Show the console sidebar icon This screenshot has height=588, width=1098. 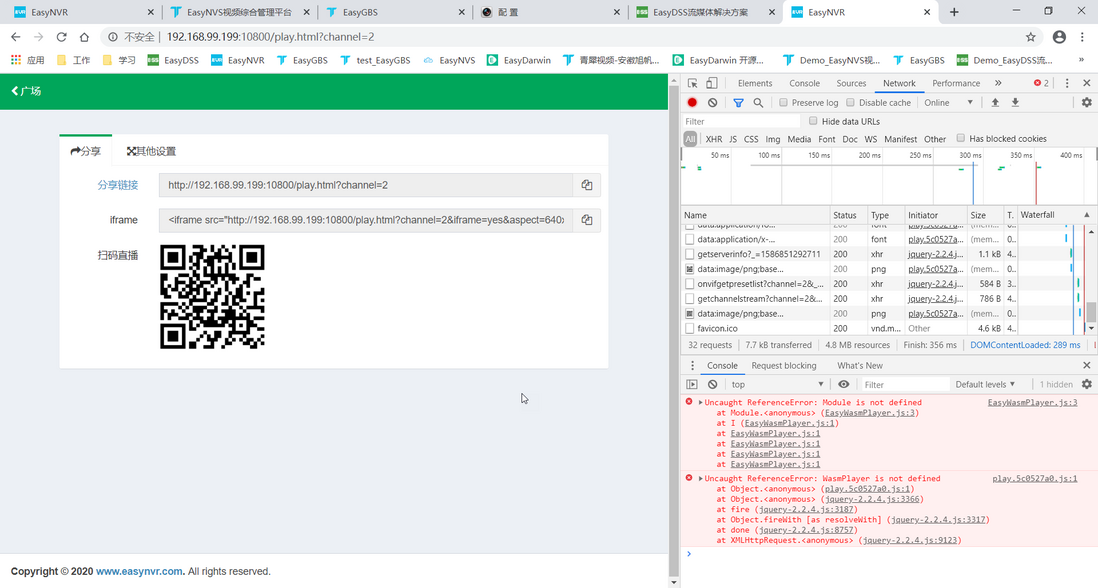pos(692,384)
